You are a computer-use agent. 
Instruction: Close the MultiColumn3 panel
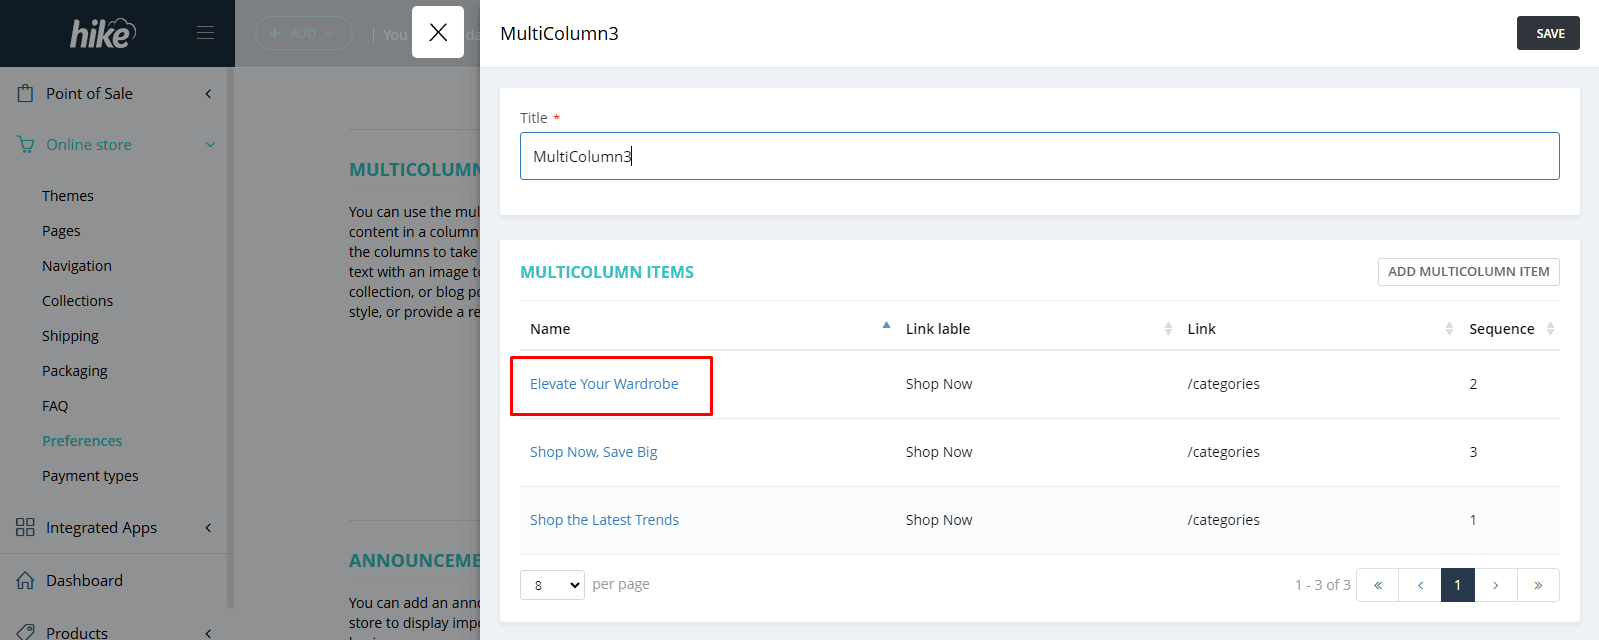click(x=437, y=32)
